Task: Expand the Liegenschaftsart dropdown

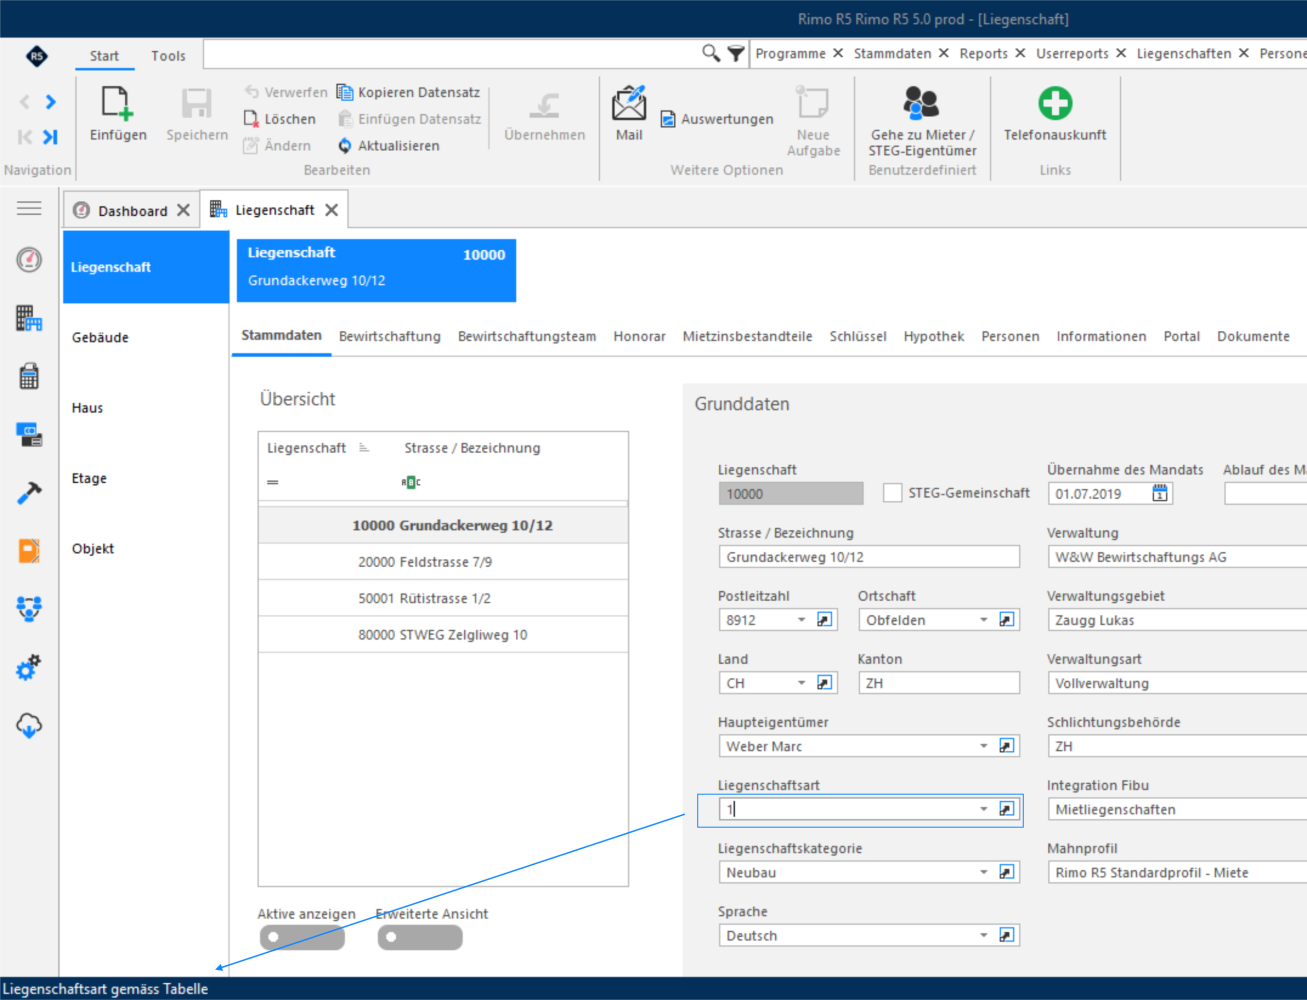Action: pyautogui.click(x=984, y=809)
